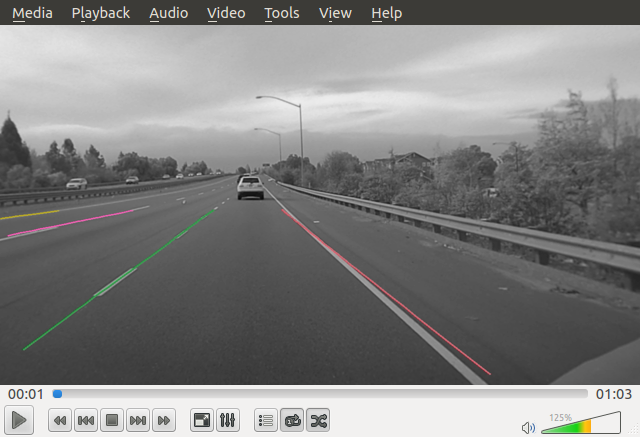This screenshot has width=640, height=437.
Task: Click the elapsed time 00:01 label
Action: 26,394
